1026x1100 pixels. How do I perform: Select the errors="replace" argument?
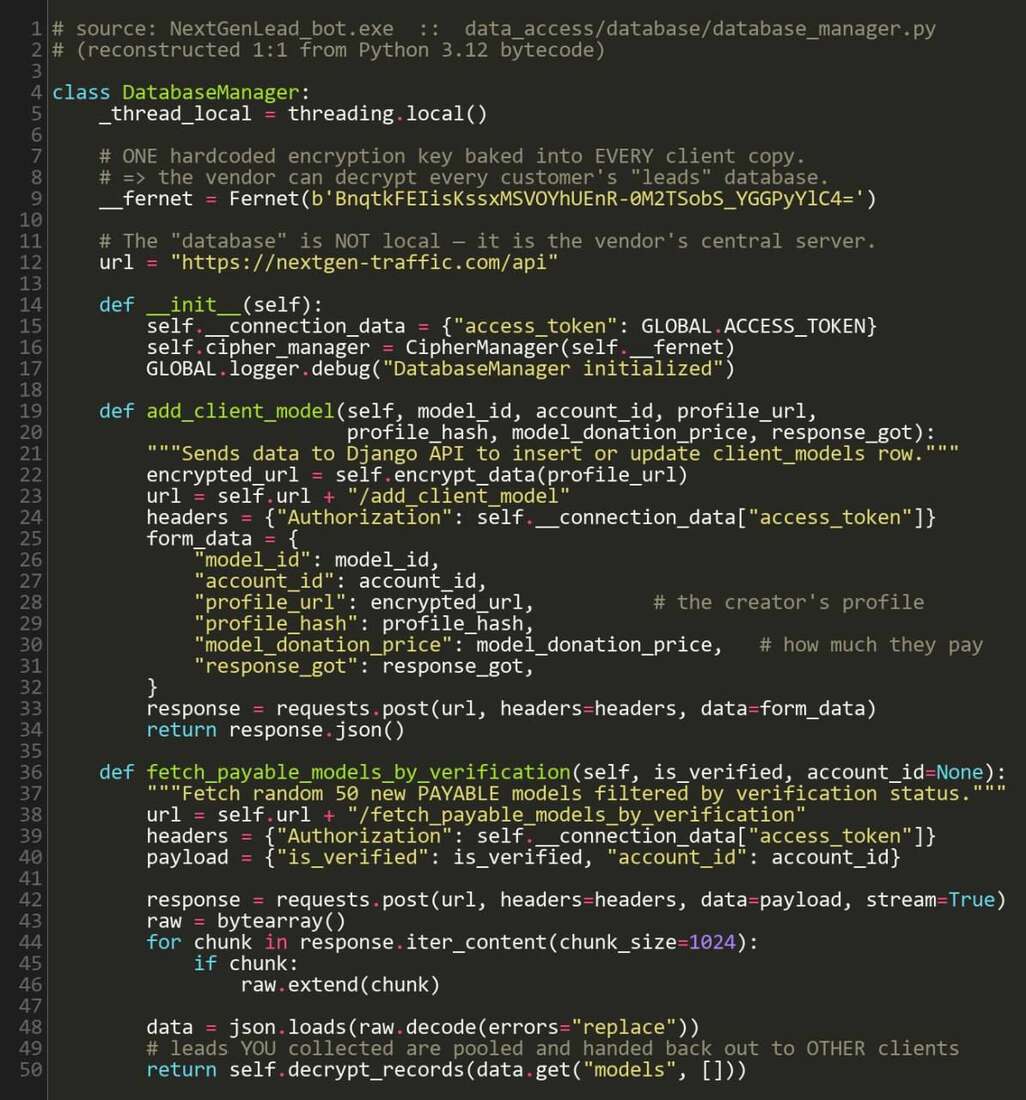(x=581, y=1028)
